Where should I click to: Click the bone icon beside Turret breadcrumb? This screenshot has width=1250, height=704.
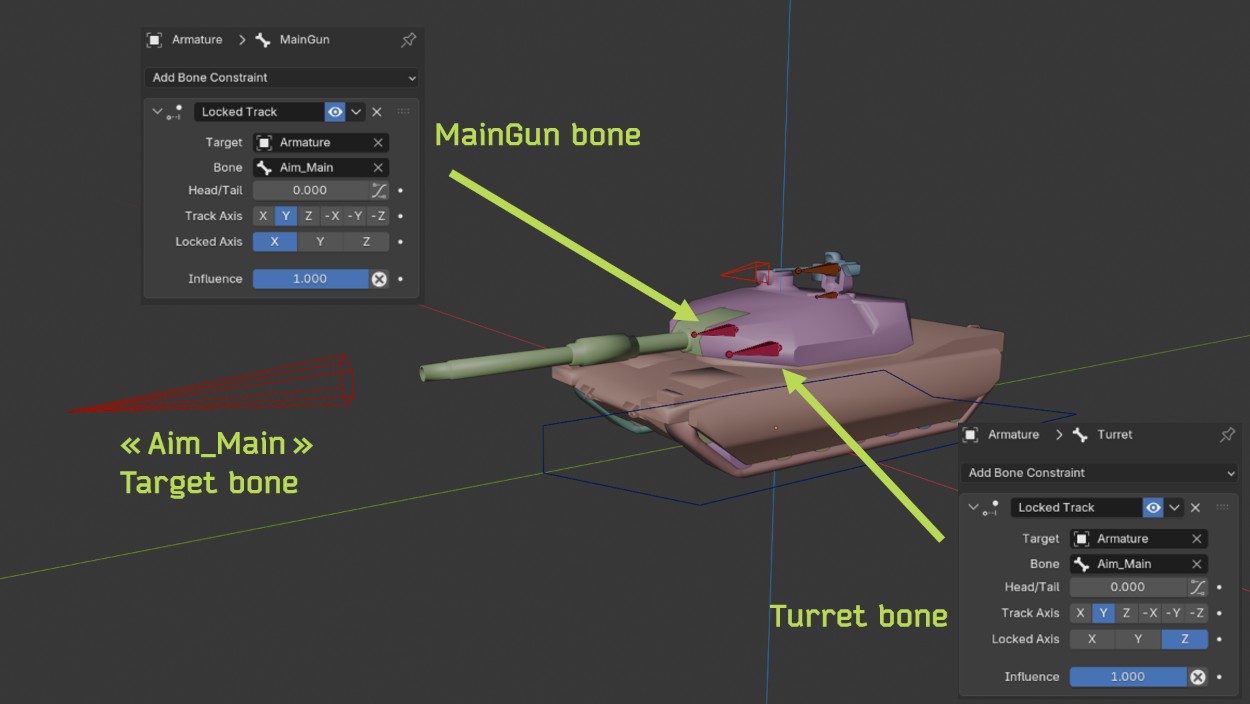pyautogui.click(x=1080, y=435)
